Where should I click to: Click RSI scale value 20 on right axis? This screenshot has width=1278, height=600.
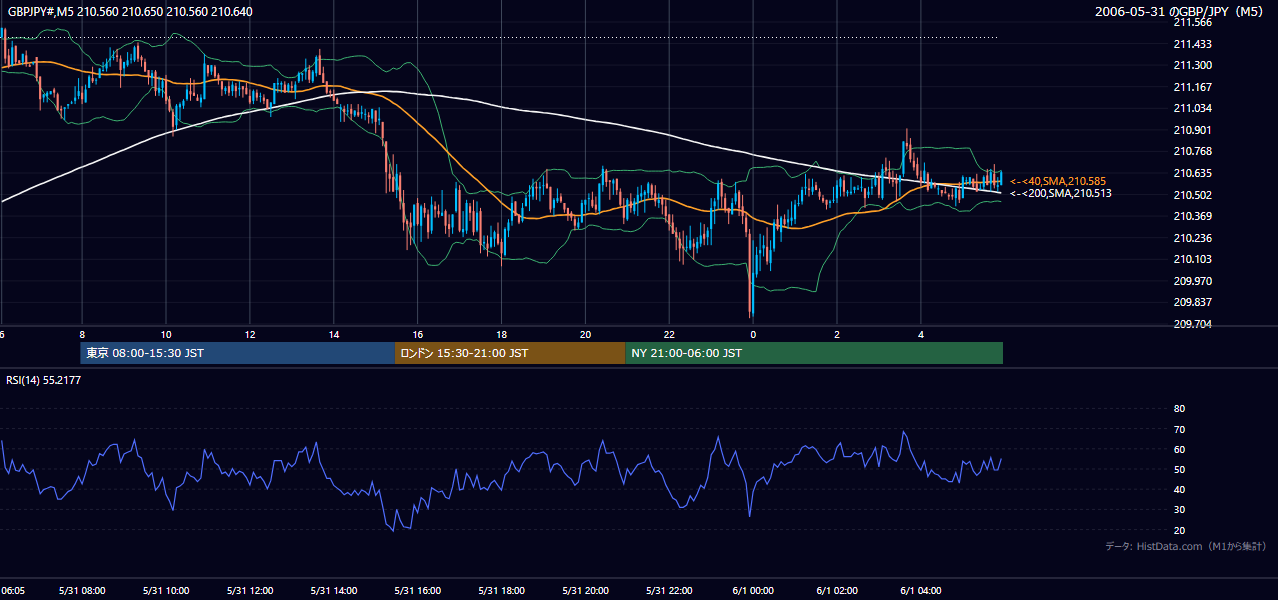[x=1179, y=530]
